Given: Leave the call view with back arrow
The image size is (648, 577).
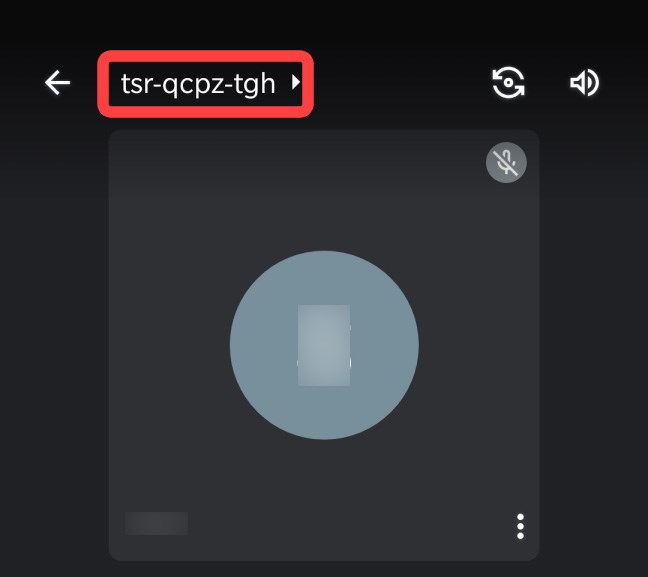Looking at the screenshot, I should click(57, 83).
